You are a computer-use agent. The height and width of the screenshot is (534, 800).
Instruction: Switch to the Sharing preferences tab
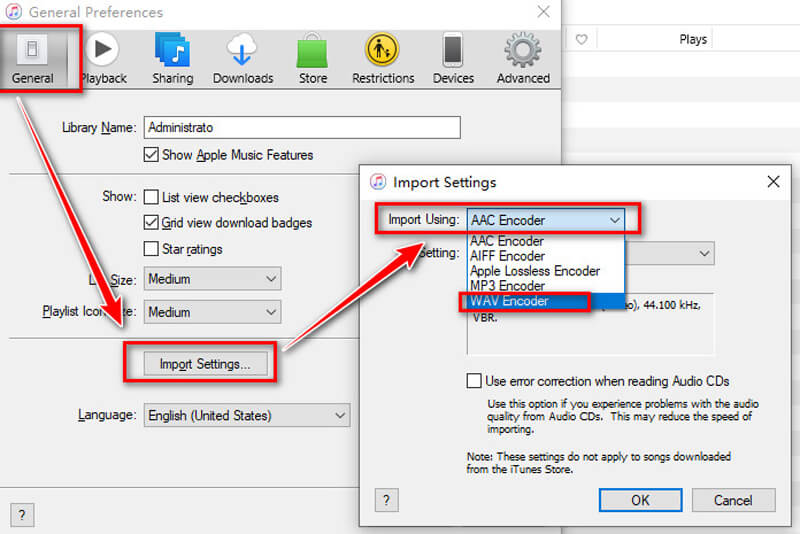click(x=172, y=60)
